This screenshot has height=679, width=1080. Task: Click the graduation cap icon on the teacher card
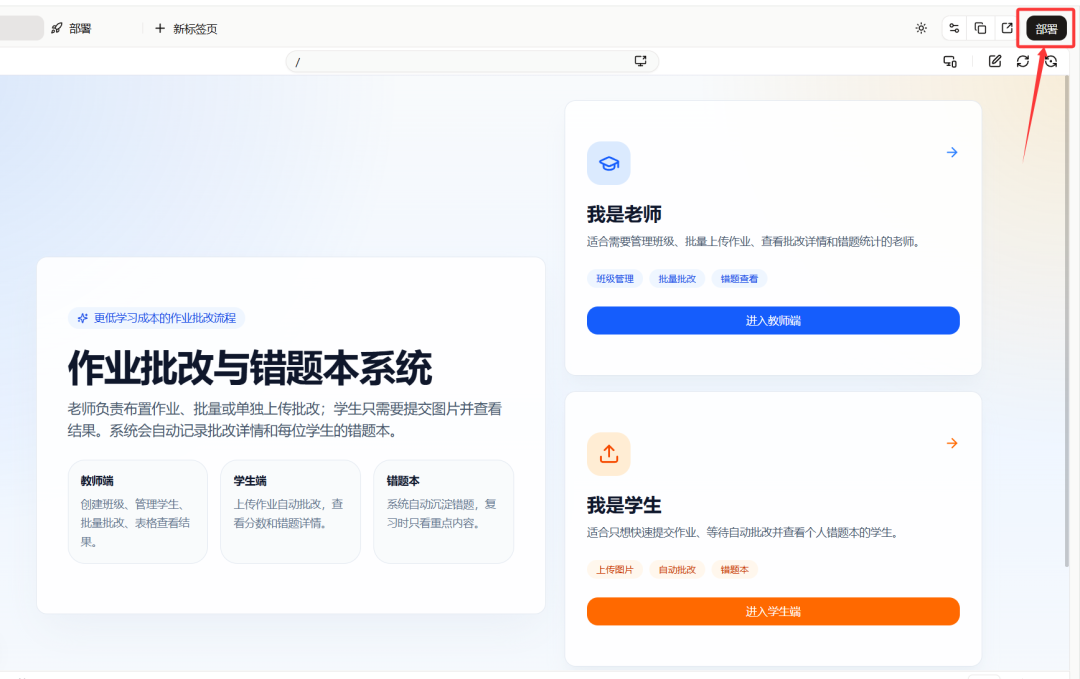point(609,163)
